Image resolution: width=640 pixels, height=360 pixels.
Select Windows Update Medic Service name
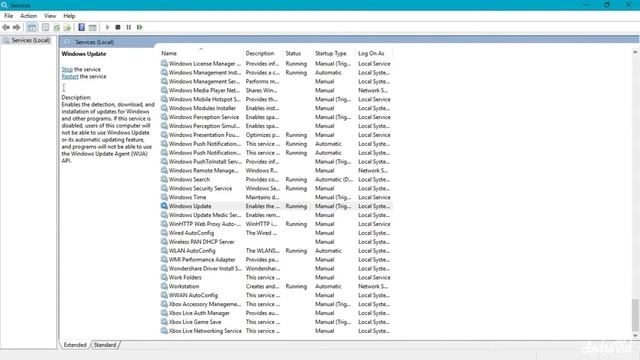click(x=204, y=215)
